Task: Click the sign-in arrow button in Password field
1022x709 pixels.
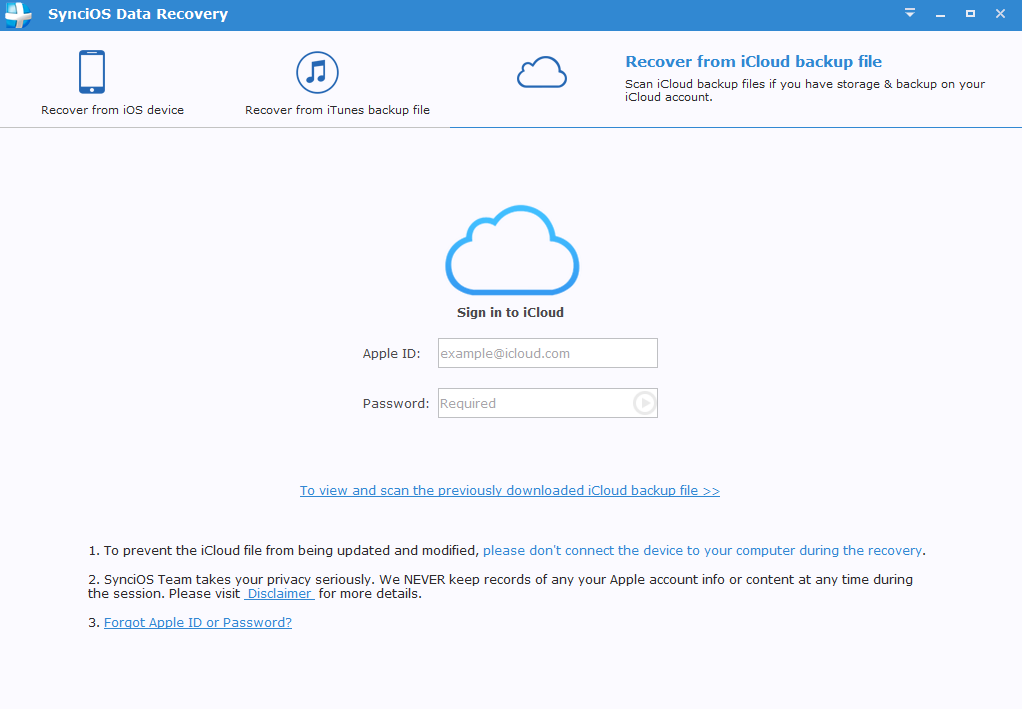Action: [645, 403]
